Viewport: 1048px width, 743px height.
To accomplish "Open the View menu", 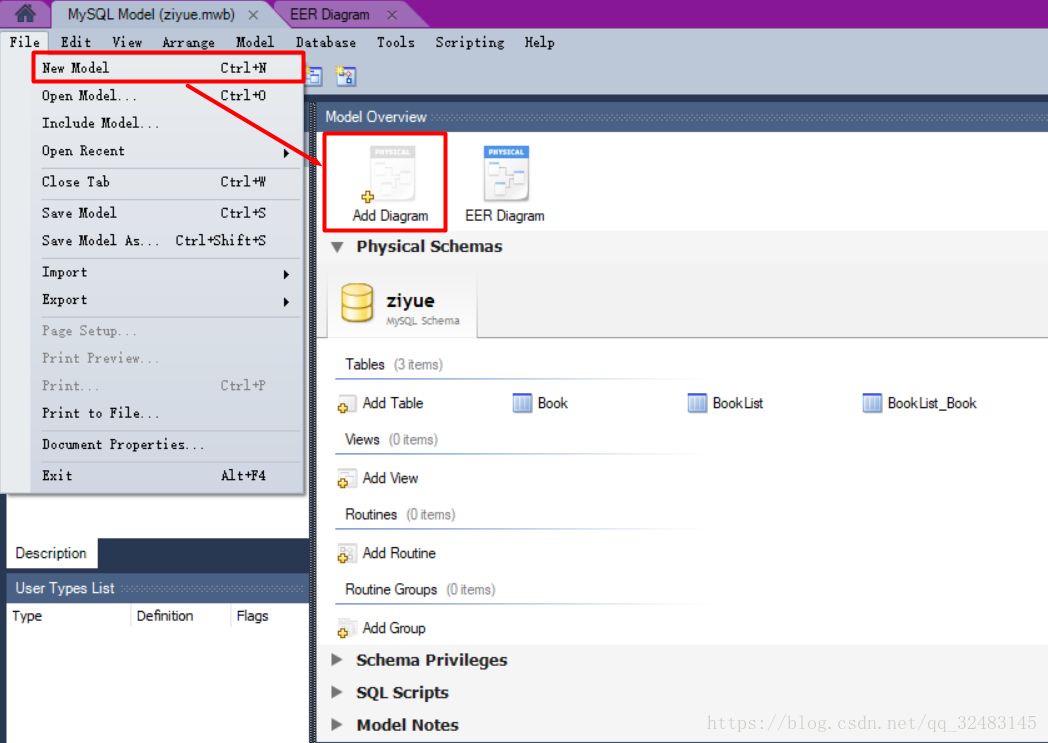I will pyautogui.click(x=127, y=42).
